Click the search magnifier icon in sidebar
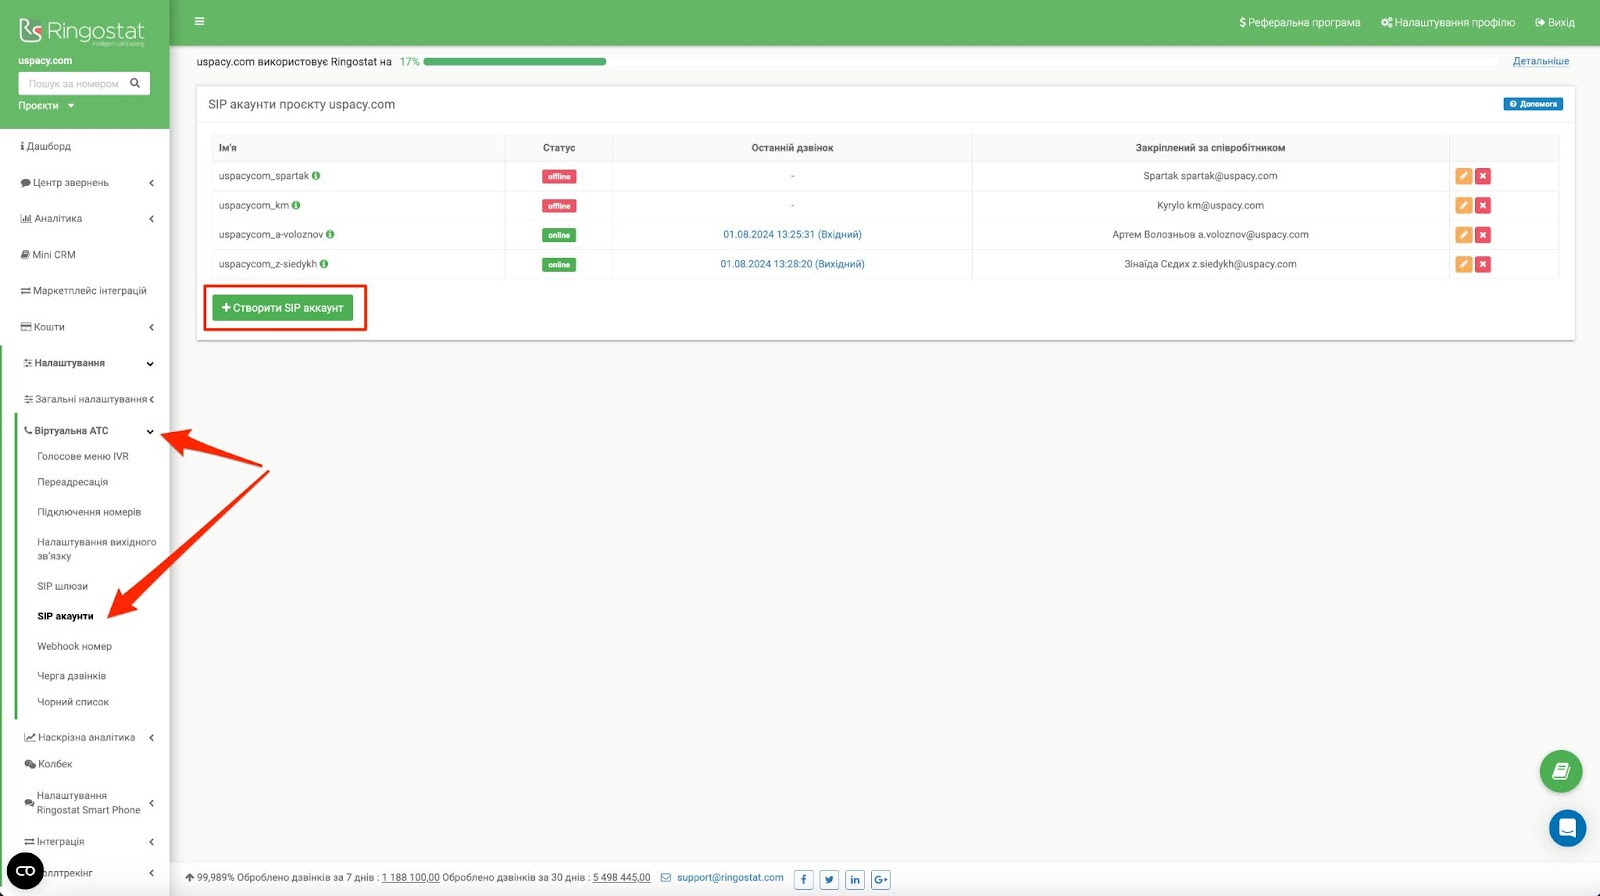This screenshot has height=896, width=1600. pos(135,83)
